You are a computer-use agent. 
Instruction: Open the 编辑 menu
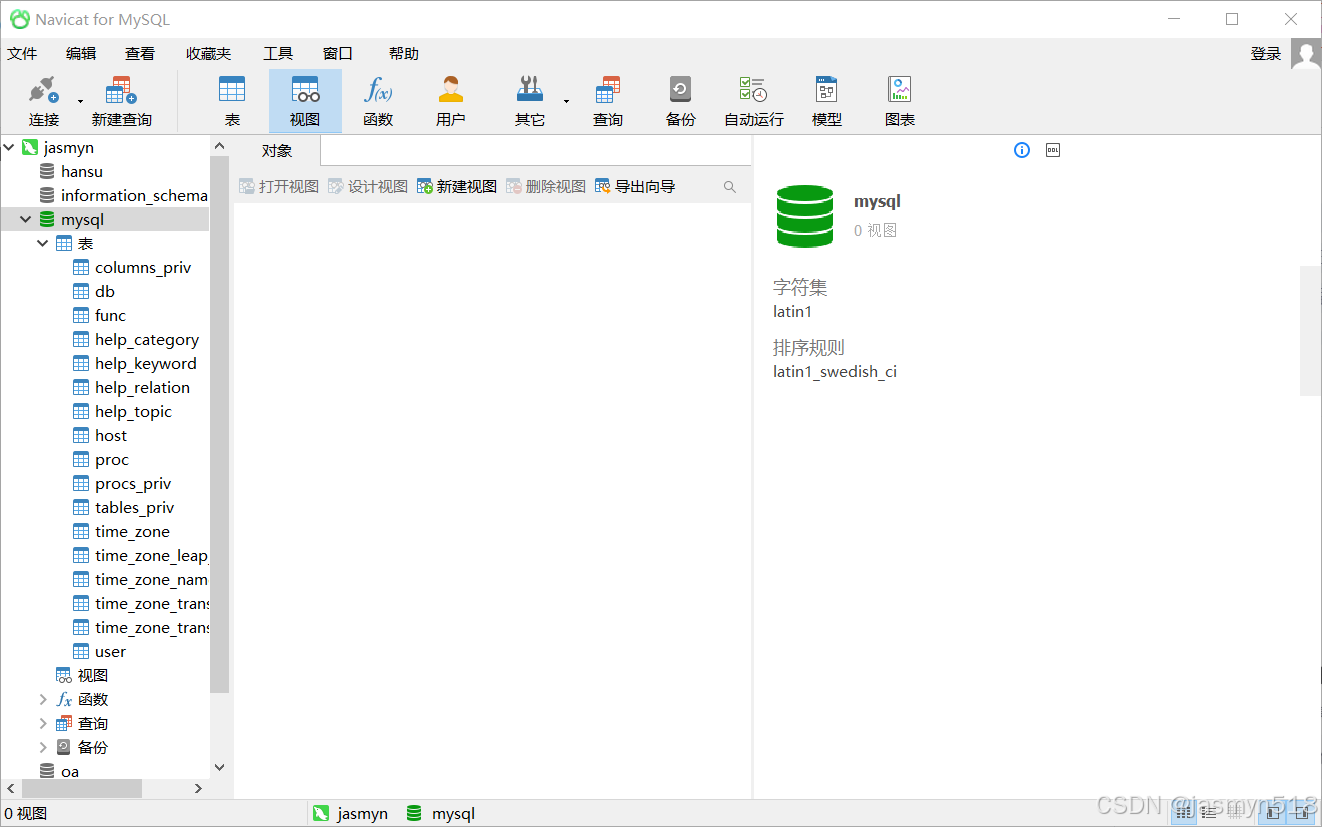pyautogui.click(x=81, y=54)
